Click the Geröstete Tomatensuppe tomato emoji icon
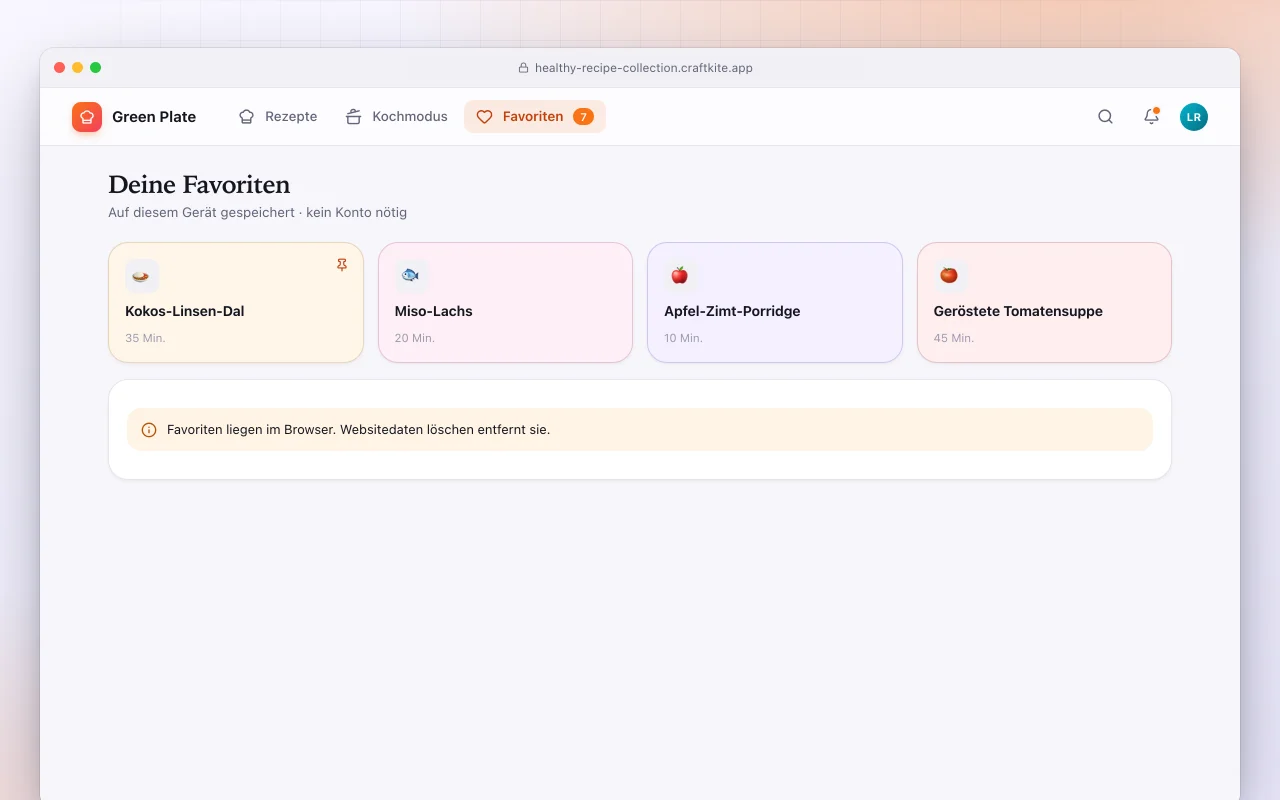This screenshot has width=1280, height=800. click(950, 276)
